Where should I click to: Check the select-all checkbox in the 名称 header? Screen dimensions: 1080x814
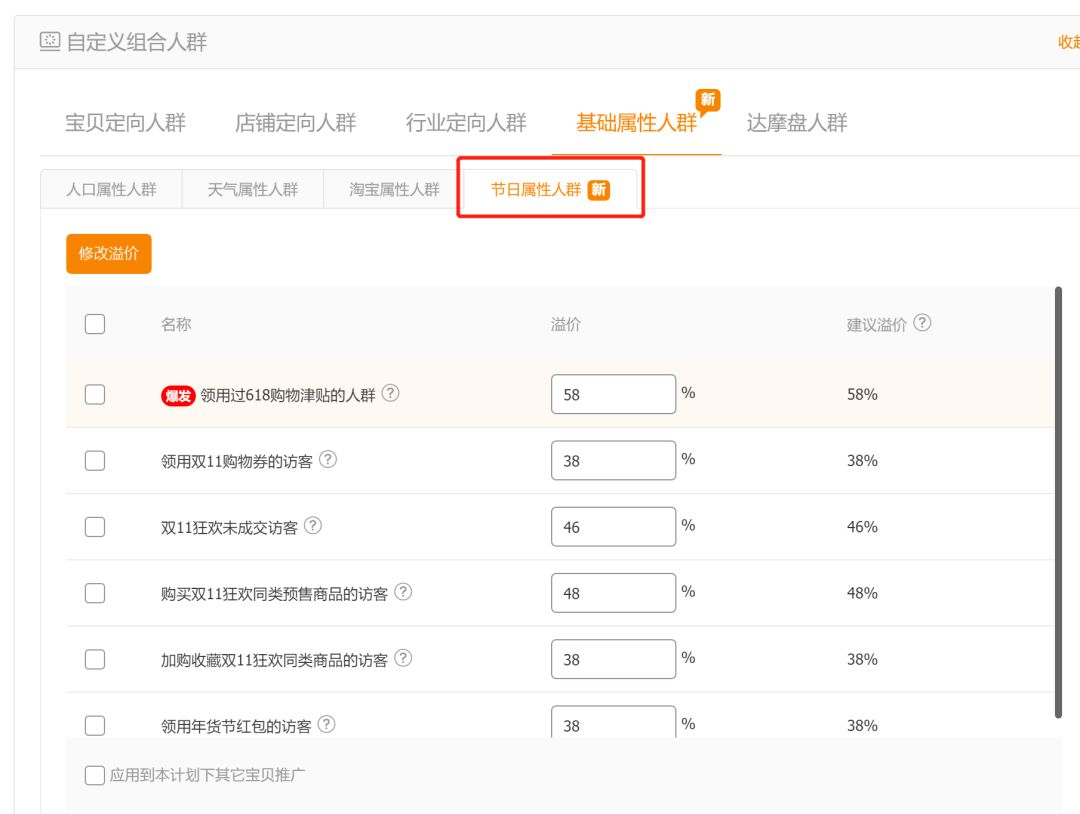tap(95, 323)
